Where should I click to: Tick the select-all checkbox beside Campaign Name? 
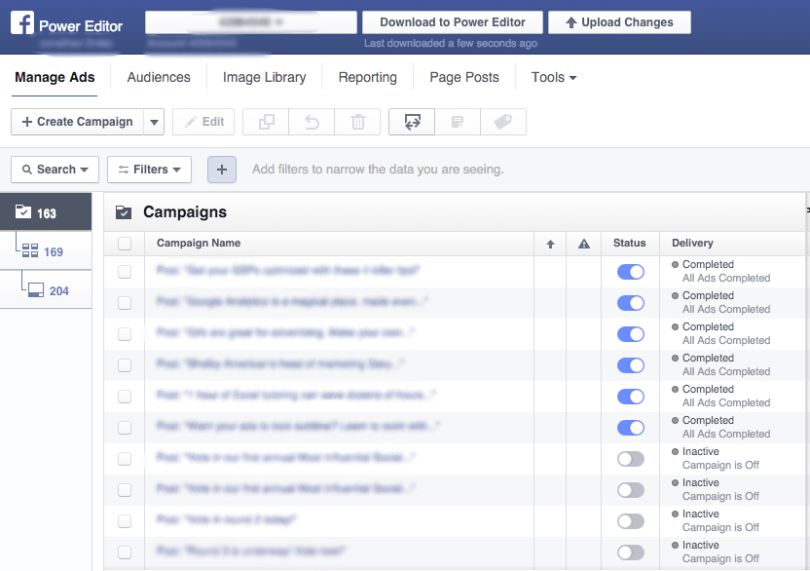[x=124, y=243]
